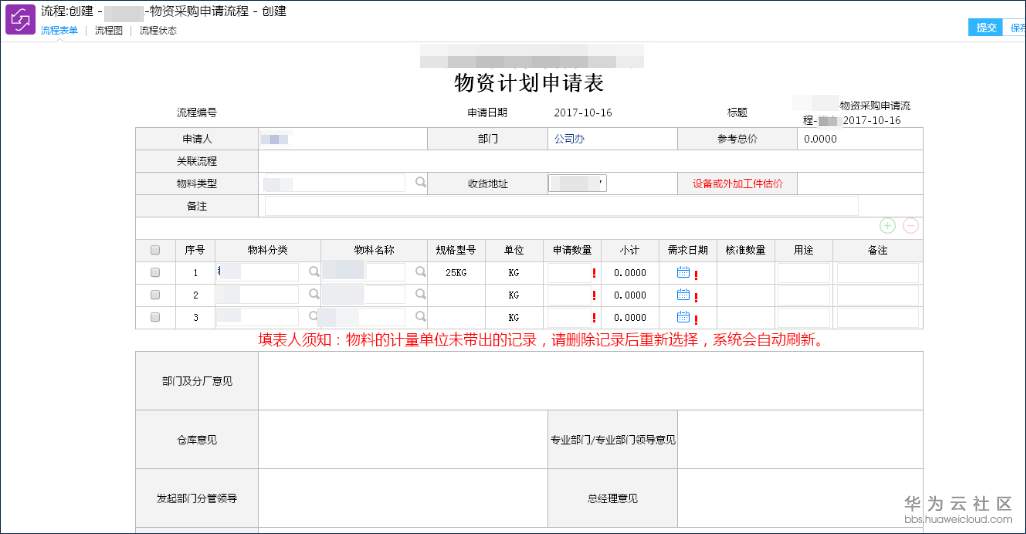Open the 物料类型 search magnifier
Image resolution: width=1026 pixels, height=534 pixels.
(x=421, y=183)
